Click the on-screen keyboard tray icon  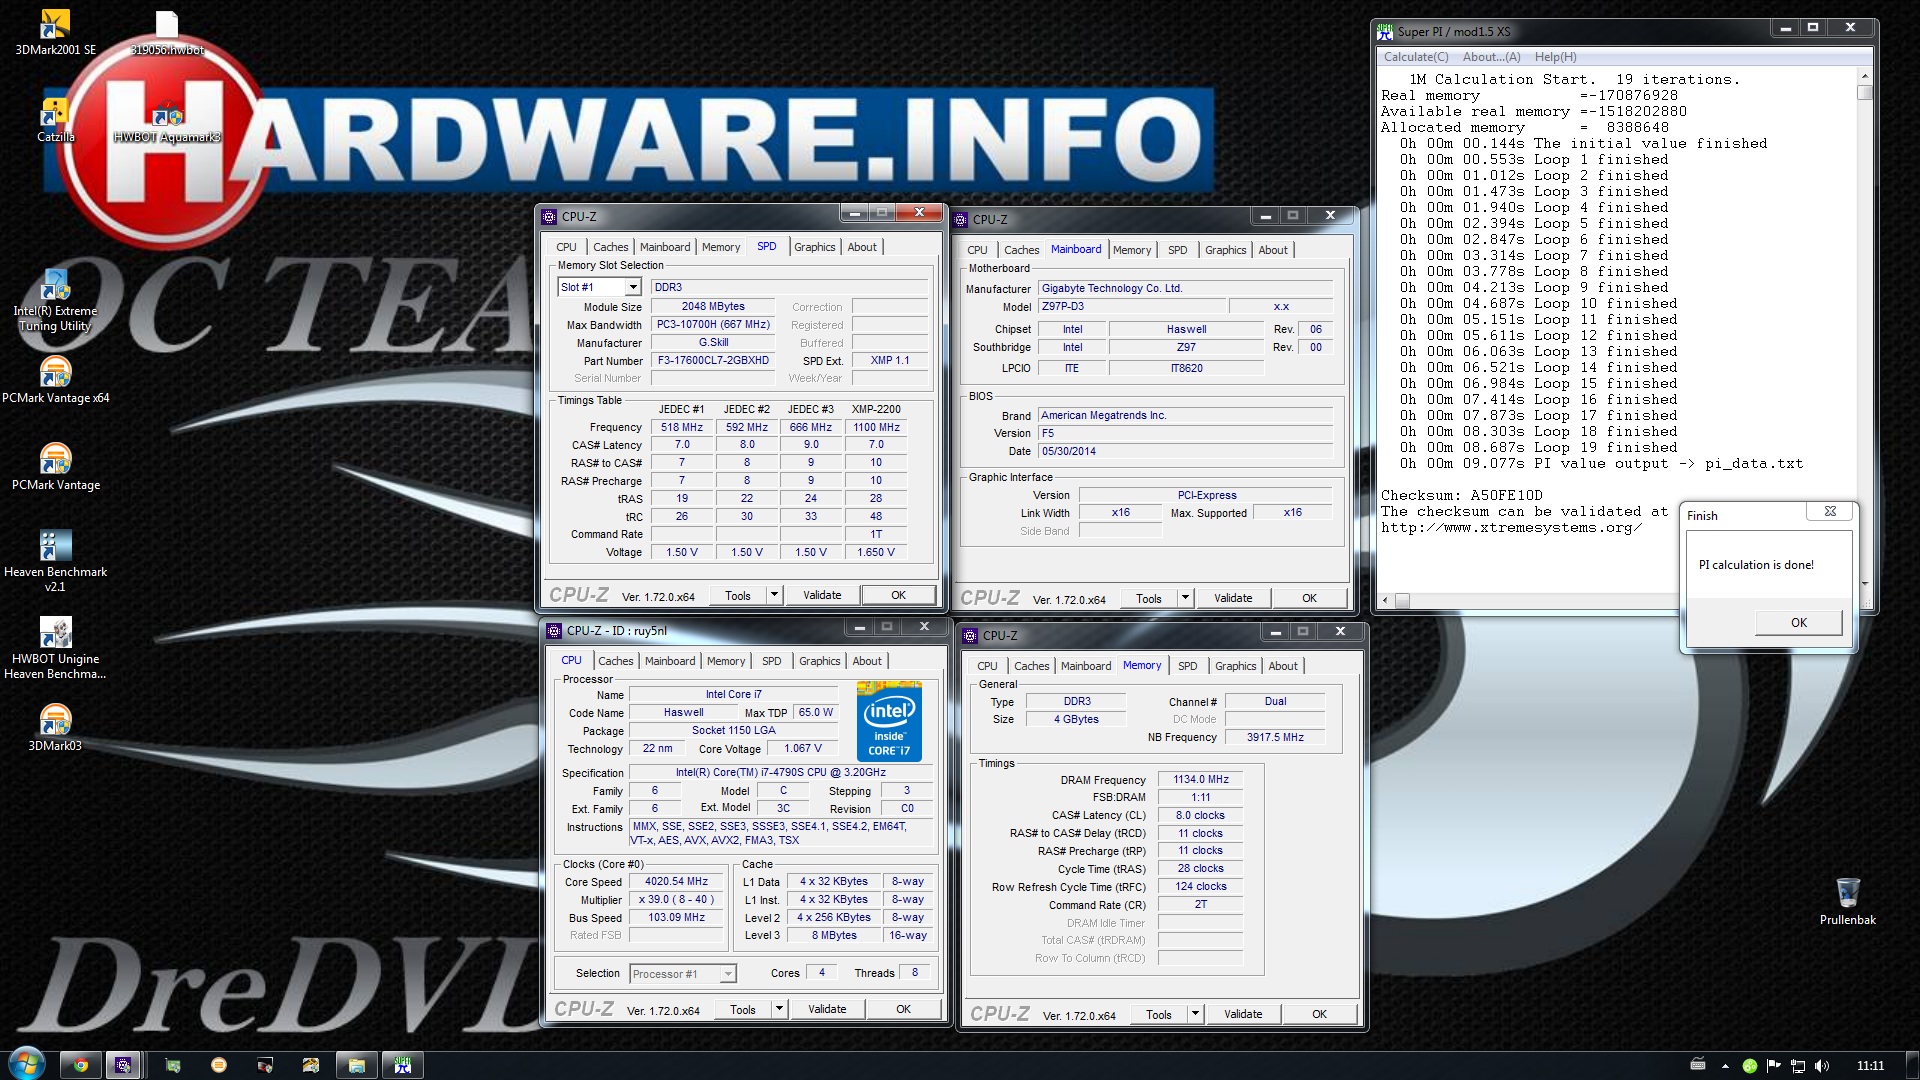pos(1698,1065)
